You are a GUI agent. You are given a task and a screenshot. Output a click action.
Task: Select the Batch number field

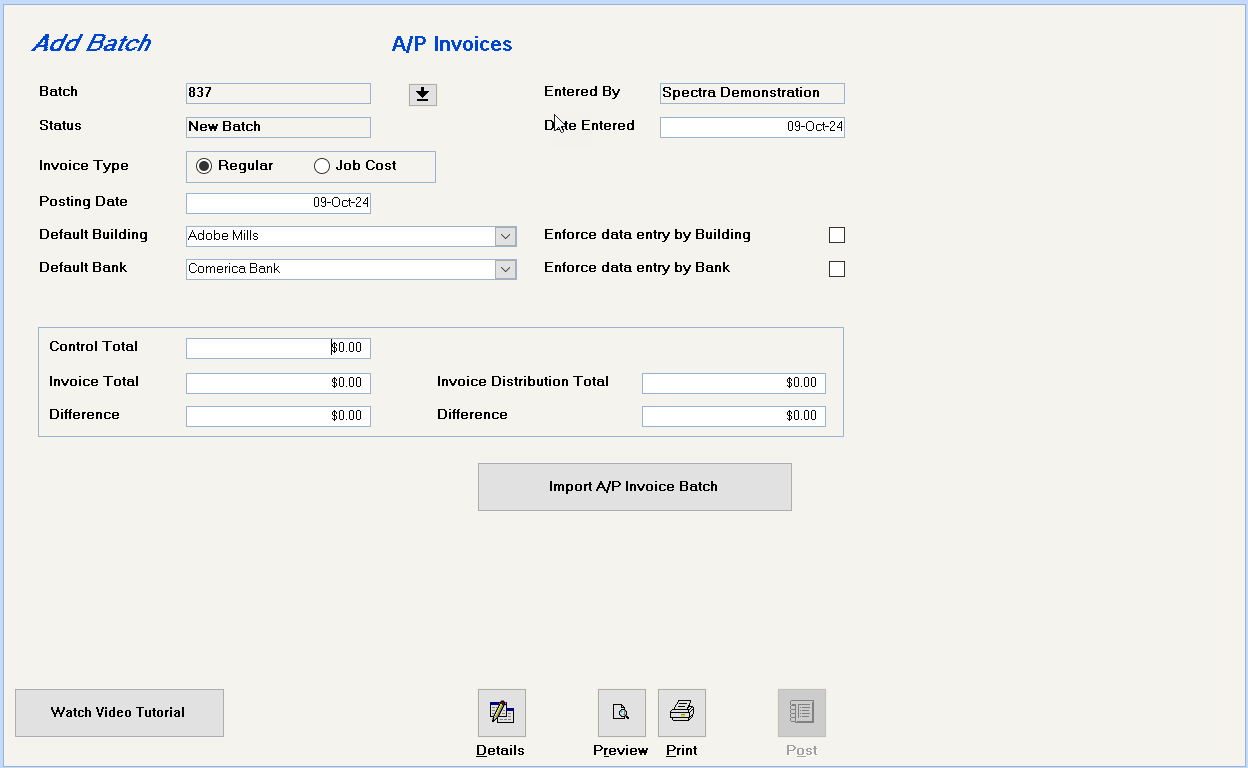point(278,93)
